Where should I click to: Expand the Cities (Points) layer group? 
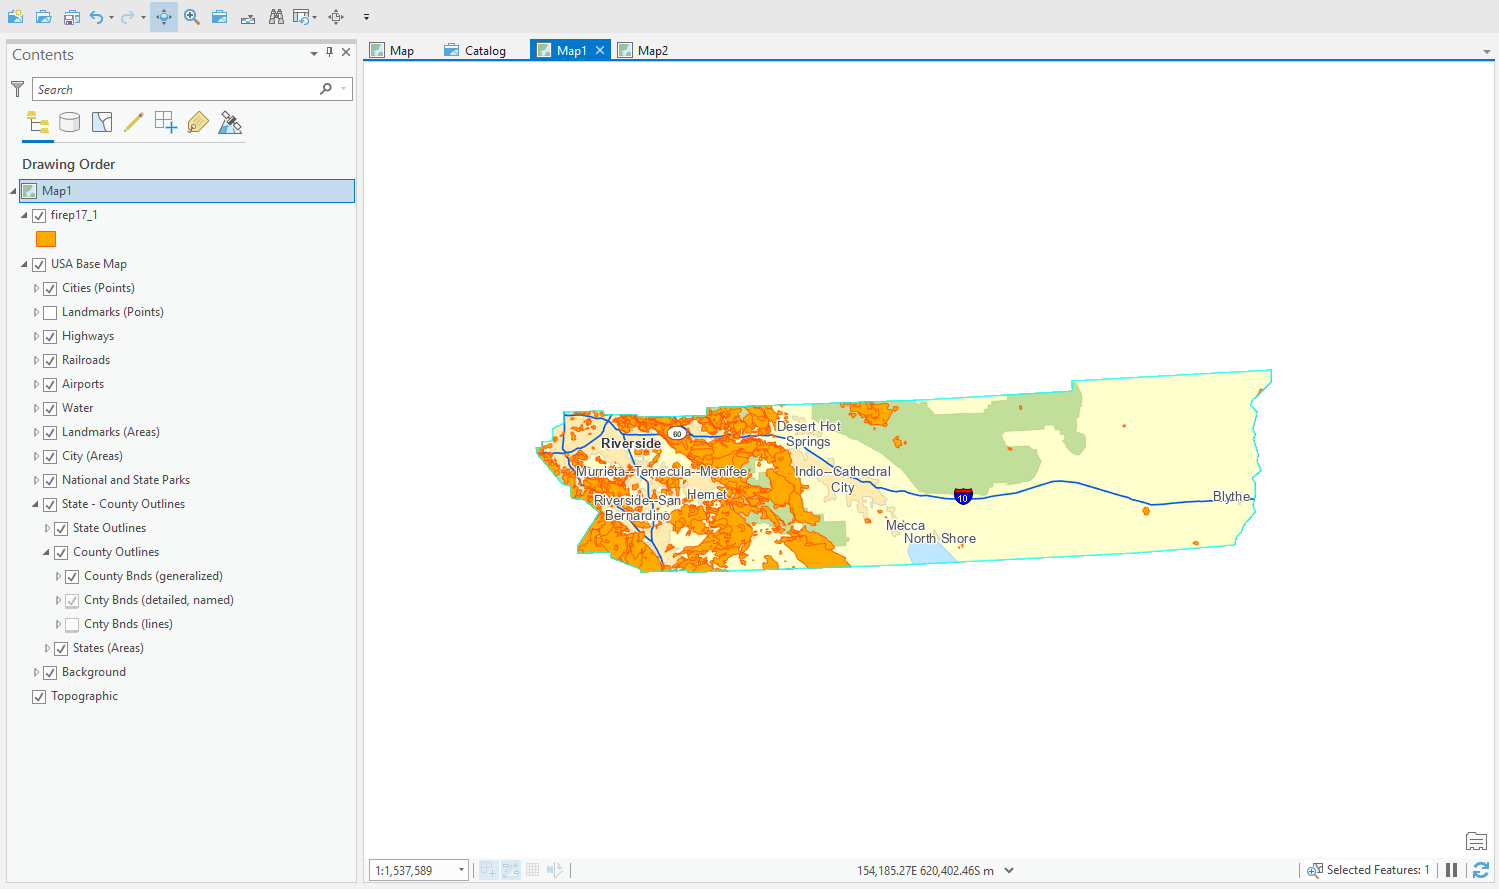(36, 288)
